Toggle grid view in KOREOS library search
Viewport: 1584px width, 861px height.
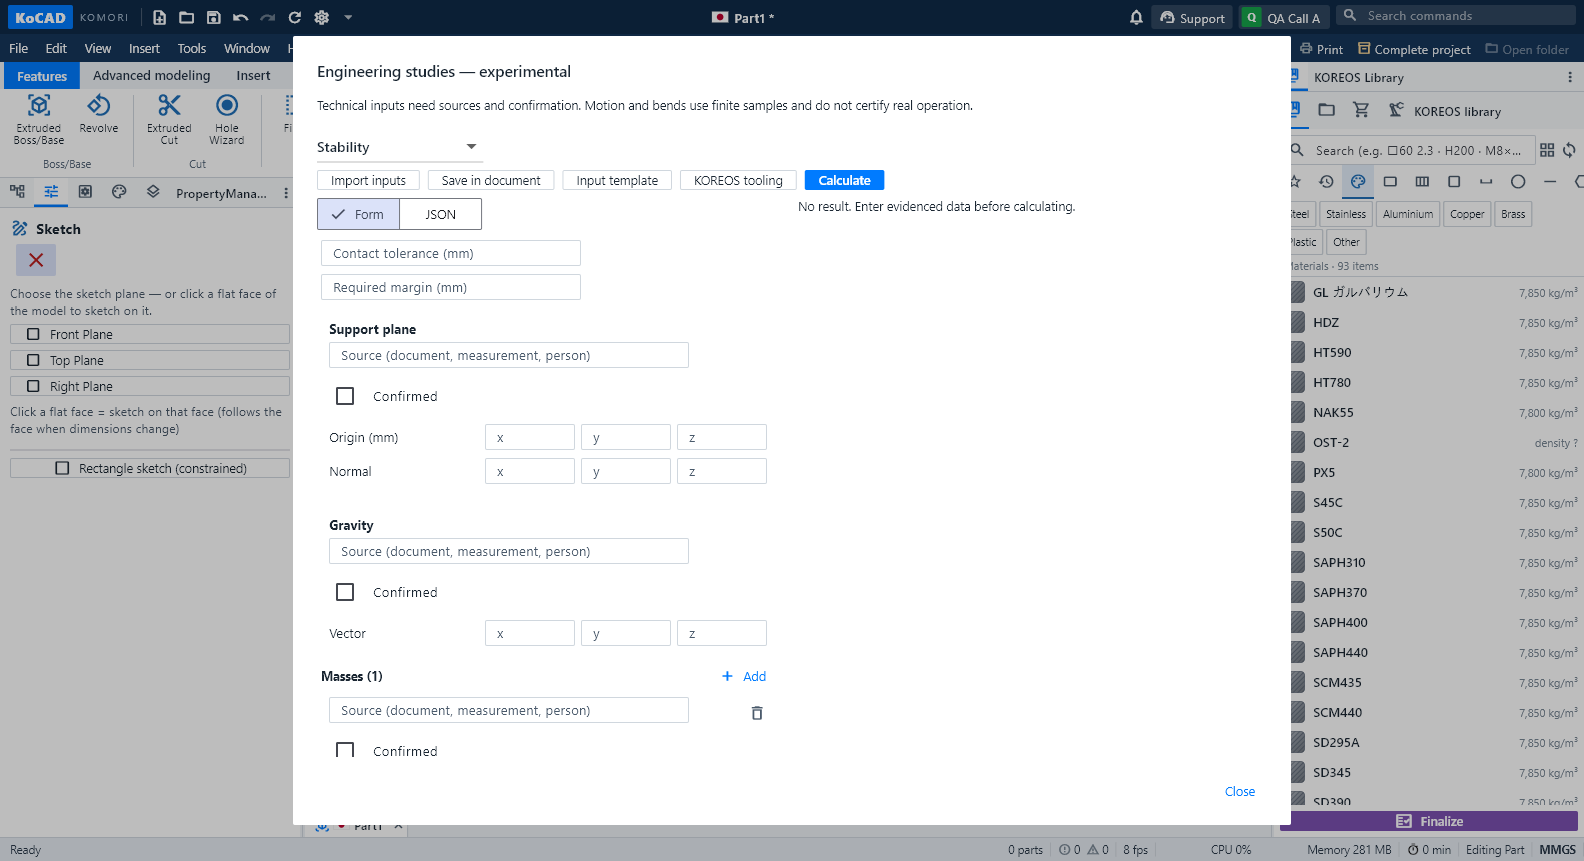pyautogui.click(x=1547, y=150)
